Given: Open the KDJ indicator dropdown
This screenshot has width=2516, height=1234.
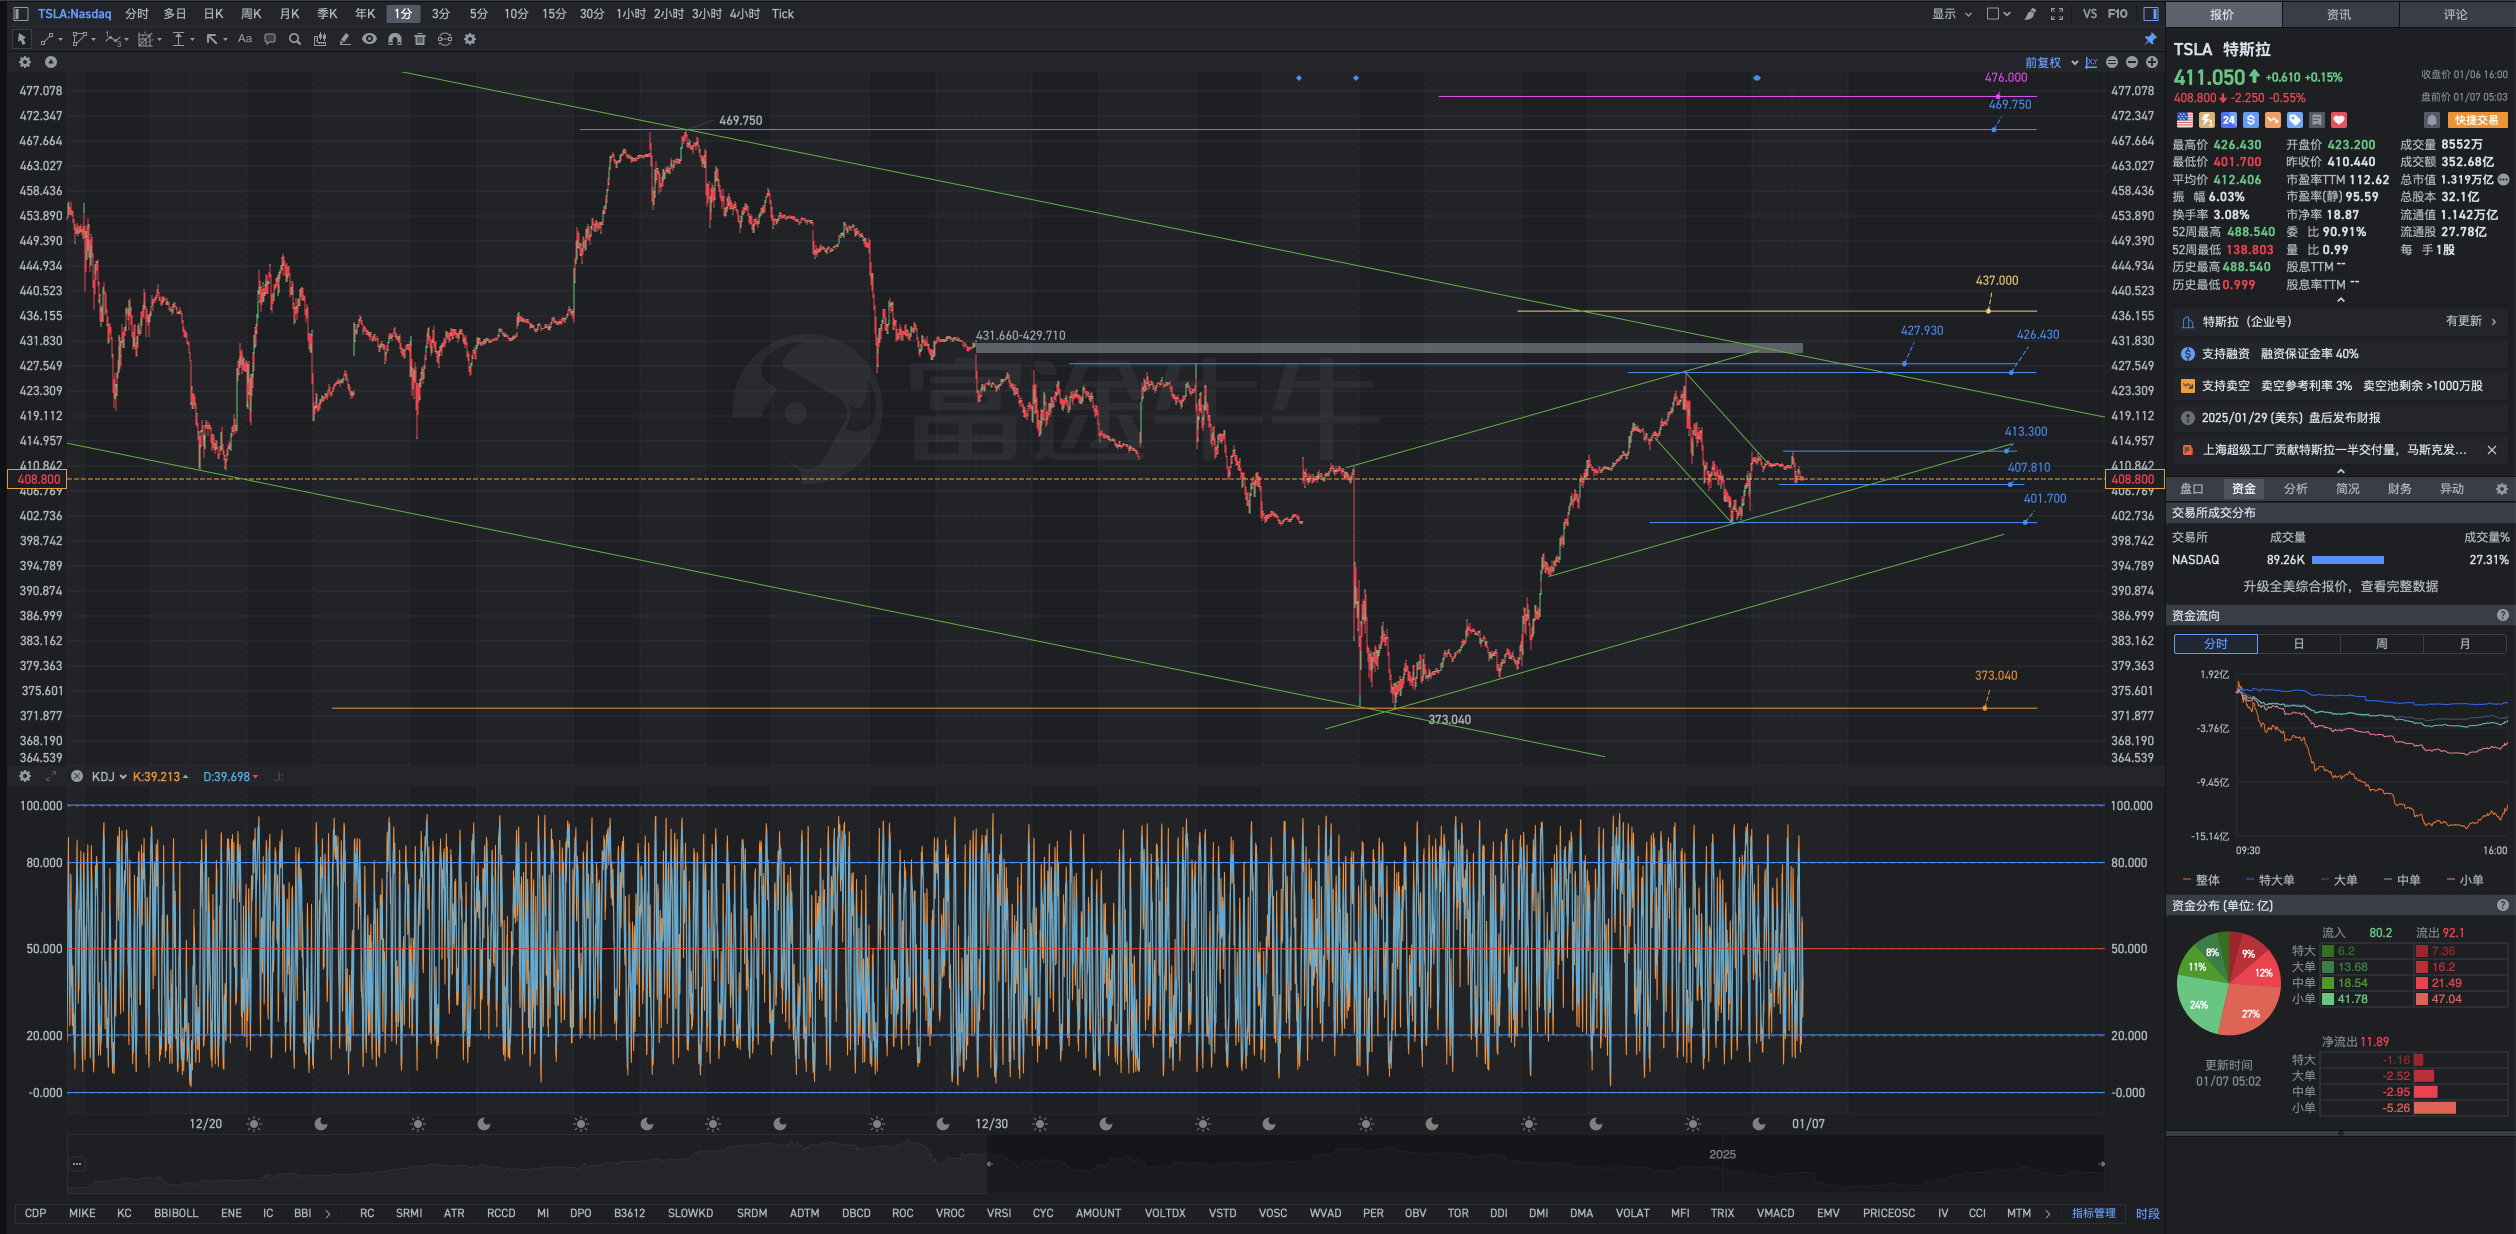Looking at the screenshot, I should tap(109, 776).
